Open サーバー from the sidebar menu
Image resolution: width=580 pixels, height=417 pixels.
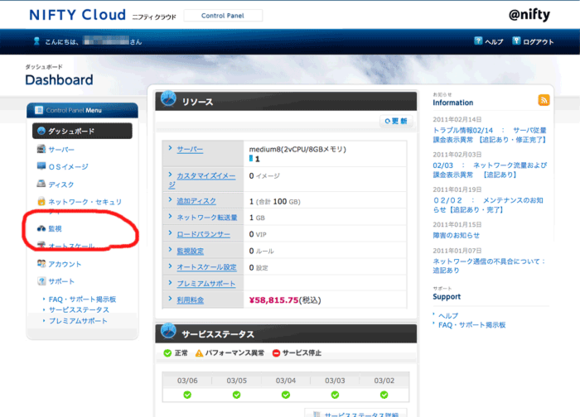pos(61,149)
